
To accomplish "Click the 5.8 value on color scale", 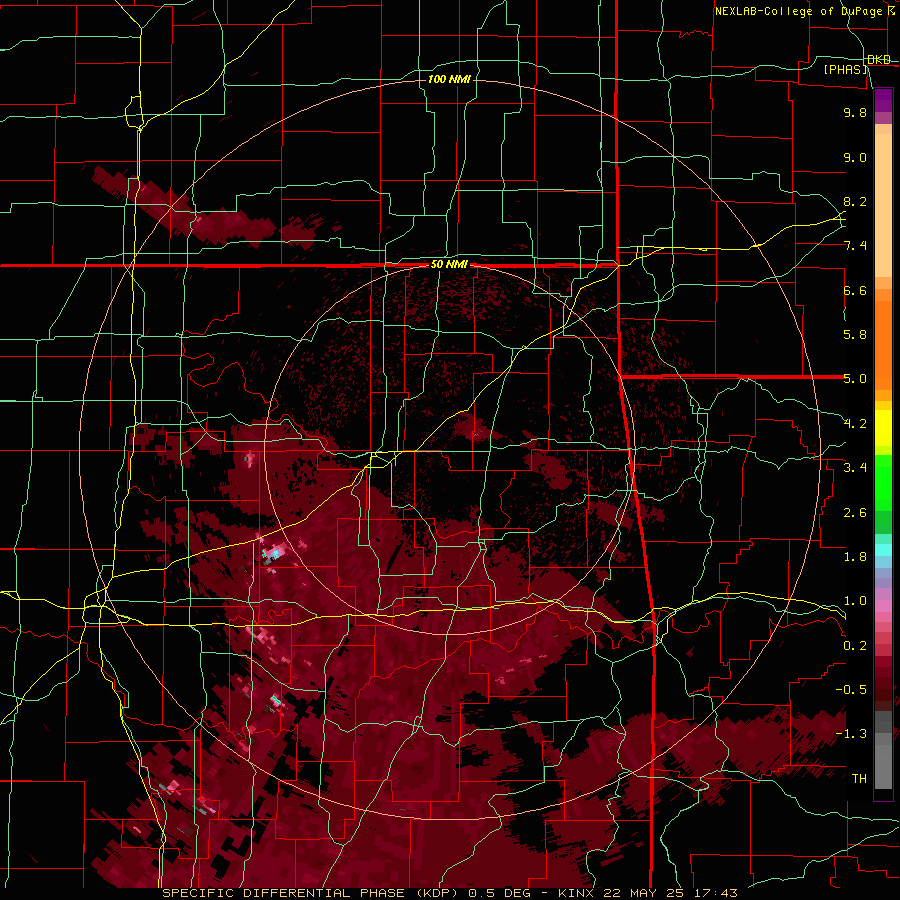I will coord(855,335).
